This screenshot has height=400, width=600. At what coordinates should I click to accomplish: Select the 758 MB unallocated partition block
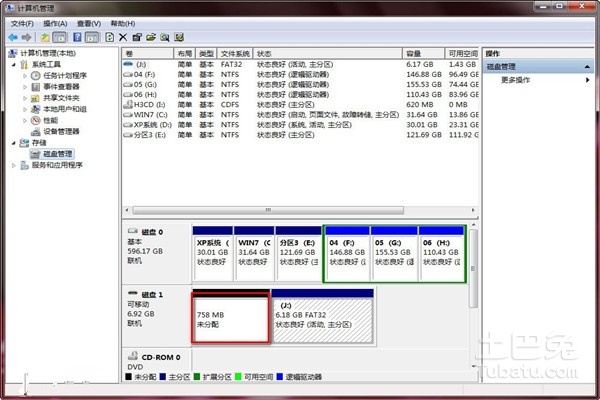coord(230,319)
